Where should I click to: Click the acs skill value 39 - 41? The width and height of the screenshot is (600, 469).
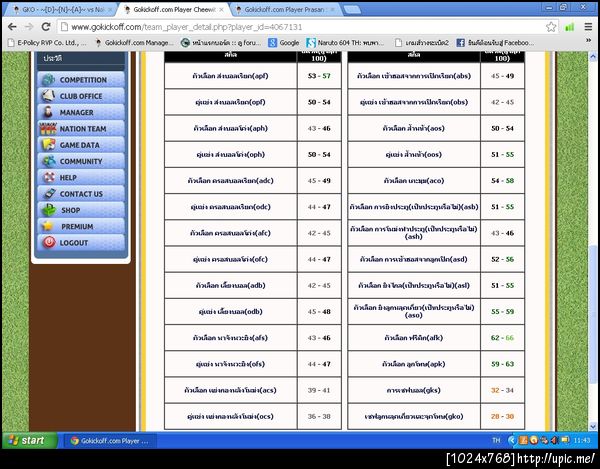click(319, 390)
